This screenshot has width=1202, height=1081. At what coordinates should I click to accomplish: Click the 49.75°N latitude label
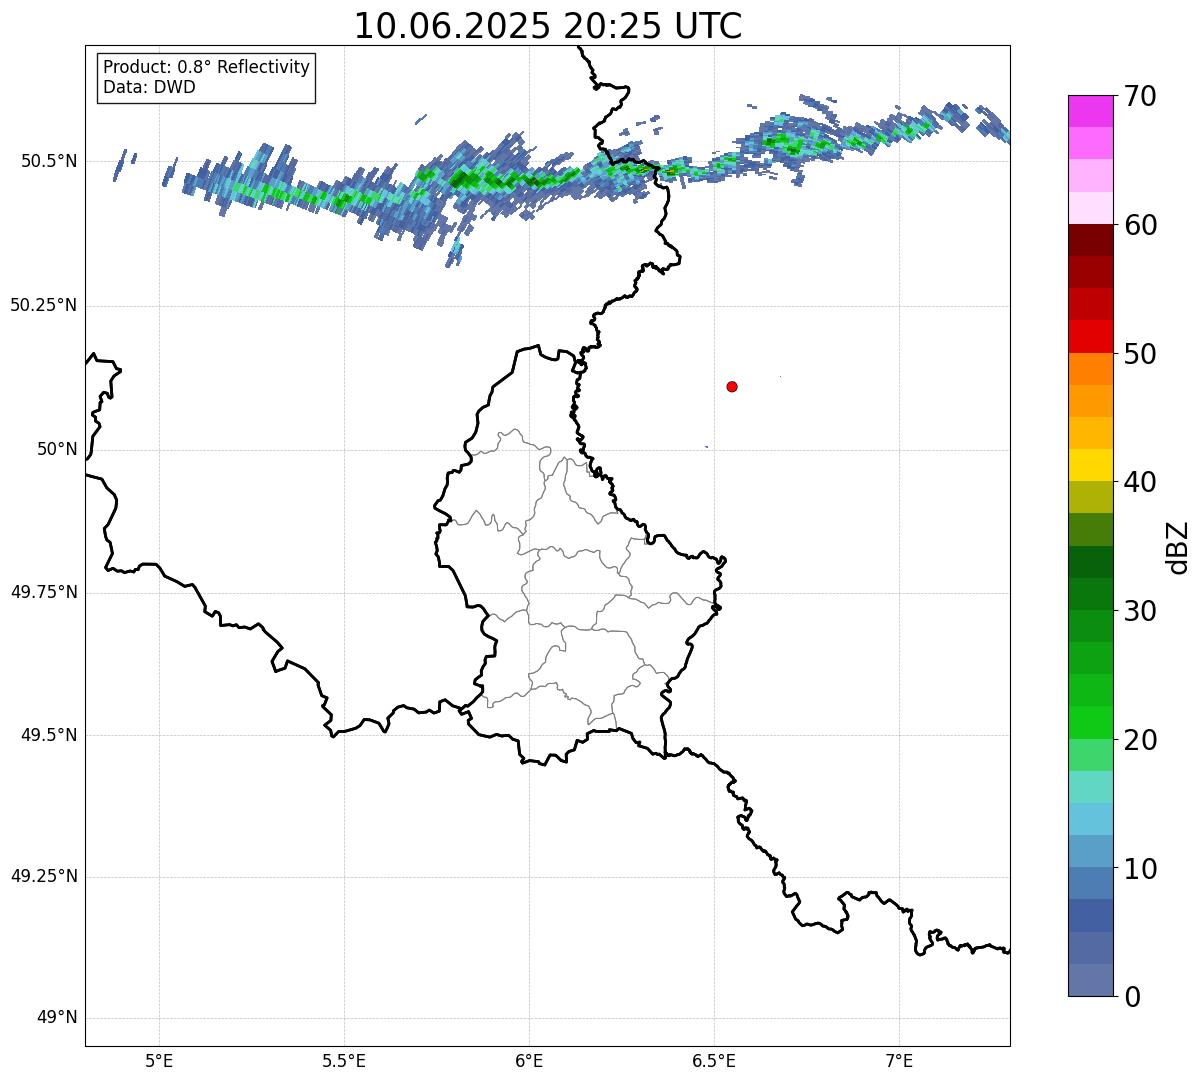(44, 592)
